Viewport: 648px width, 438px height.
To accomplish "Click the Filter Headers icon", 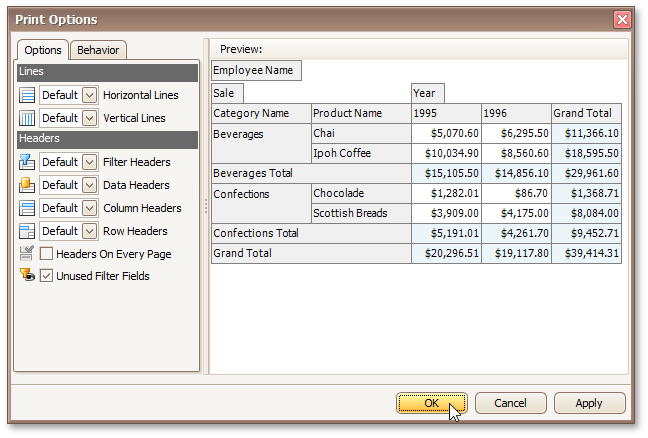I will [27, 162].
